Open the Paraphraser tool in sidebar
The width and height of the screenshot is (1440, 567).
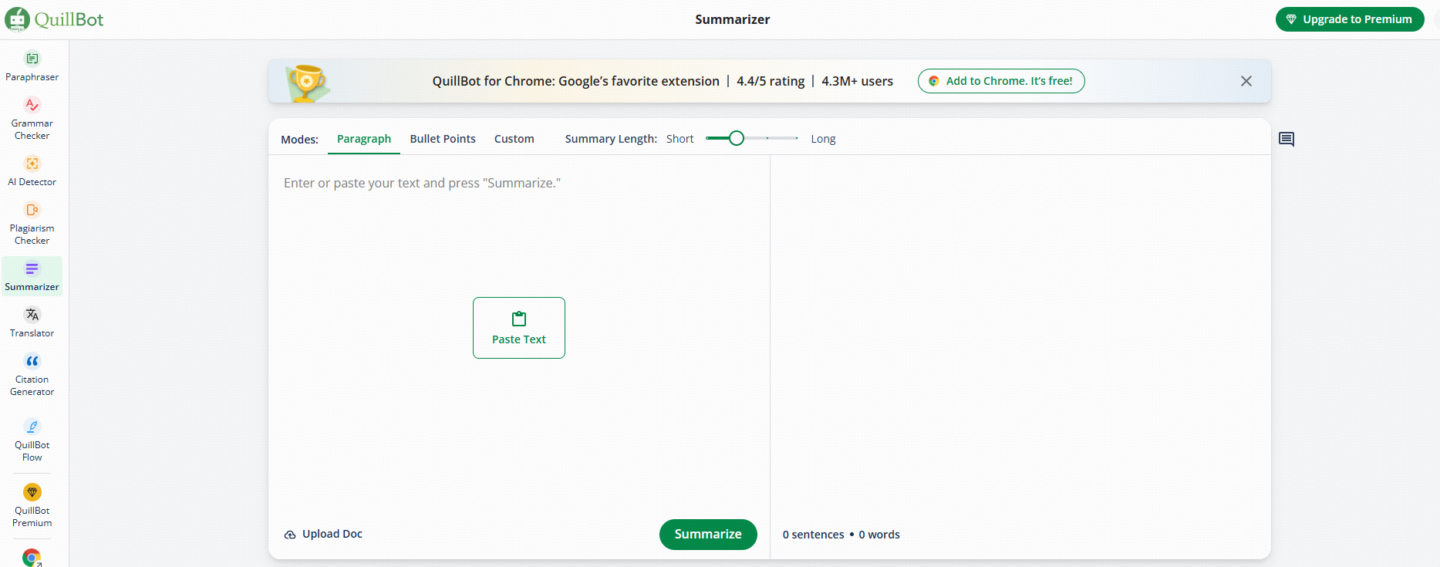coord(32,66)
